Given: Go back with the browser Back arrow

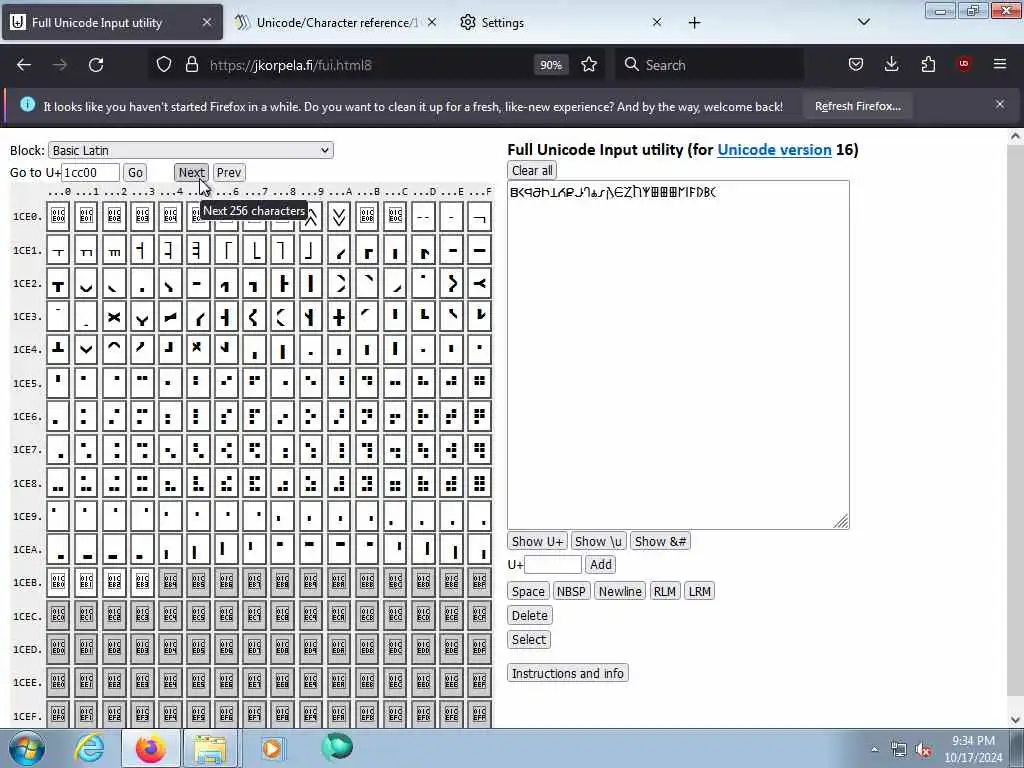Looking at the screenshot, I should point(24,65).
